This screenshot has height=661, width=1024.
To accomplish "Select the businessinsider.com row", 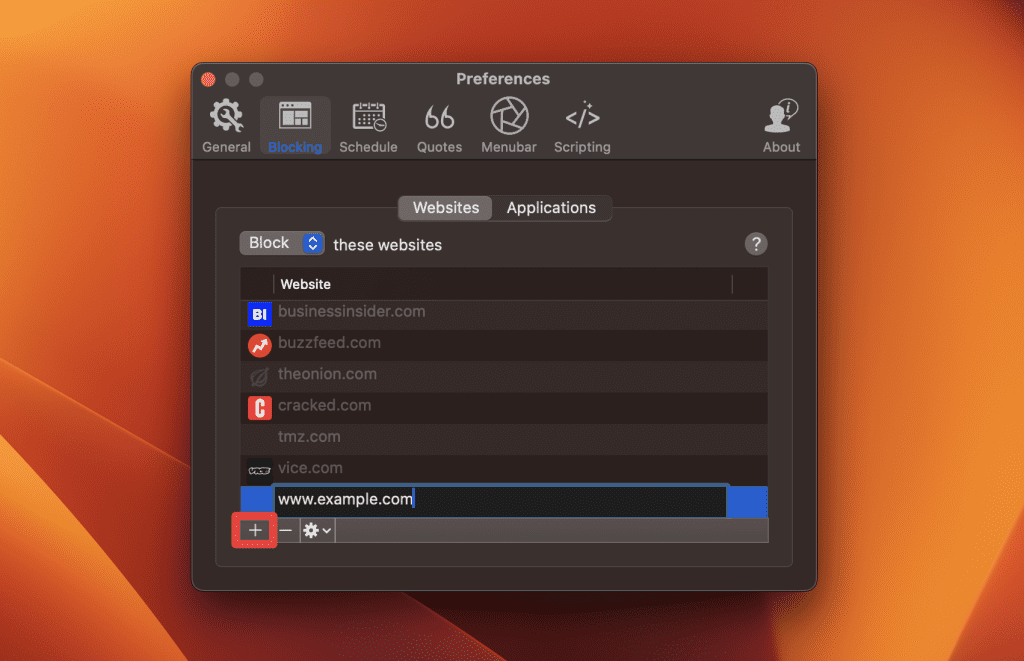I will coord(504,314).
